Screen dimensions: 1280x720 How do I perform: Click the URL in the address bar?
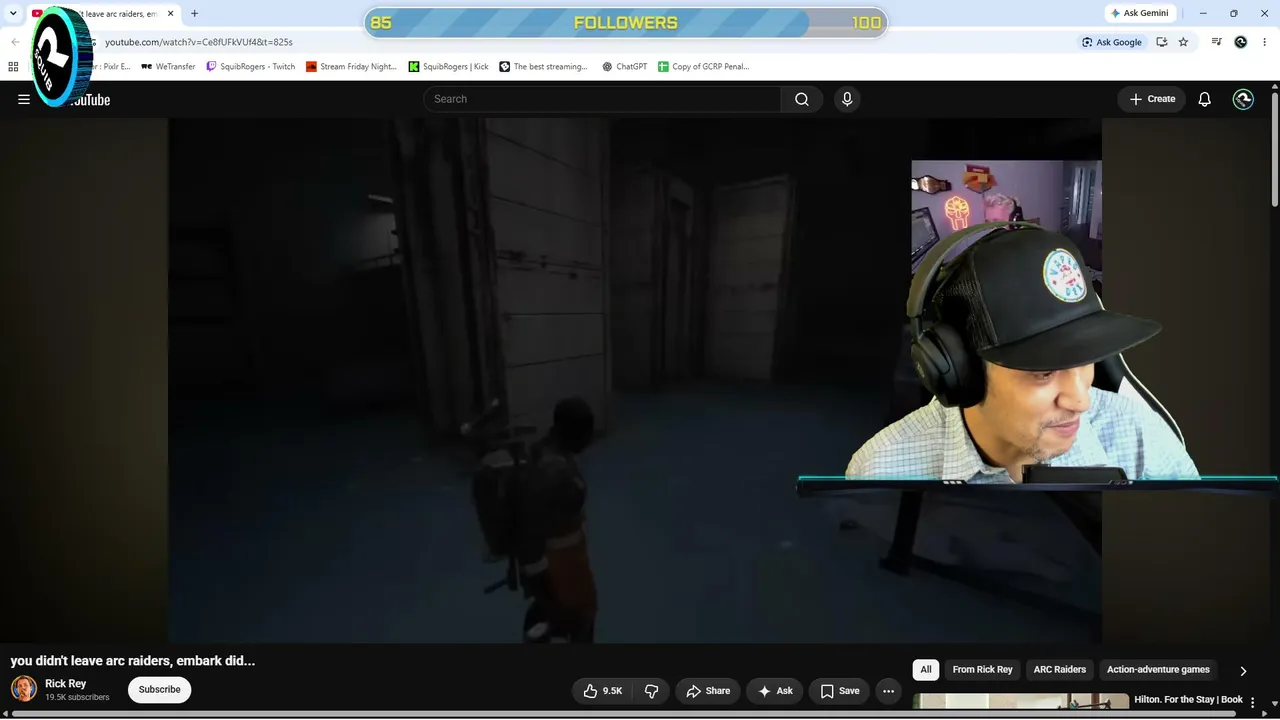coord(199,42)
